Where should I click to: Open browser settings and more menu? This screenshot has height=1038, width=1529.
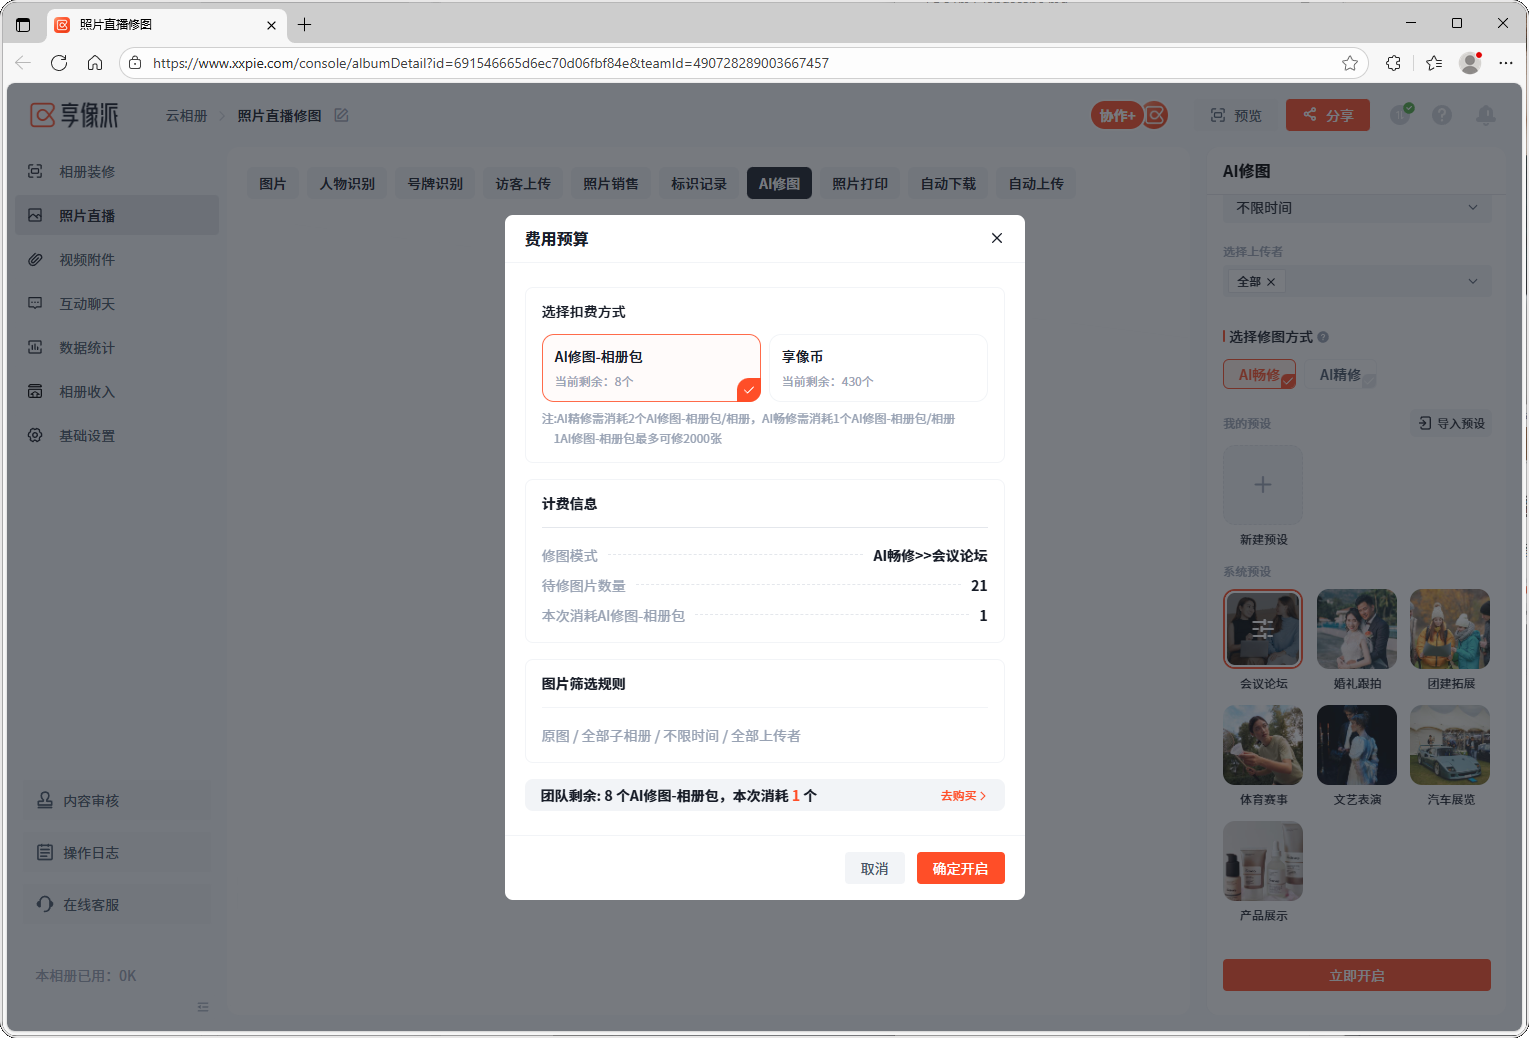1505,63
